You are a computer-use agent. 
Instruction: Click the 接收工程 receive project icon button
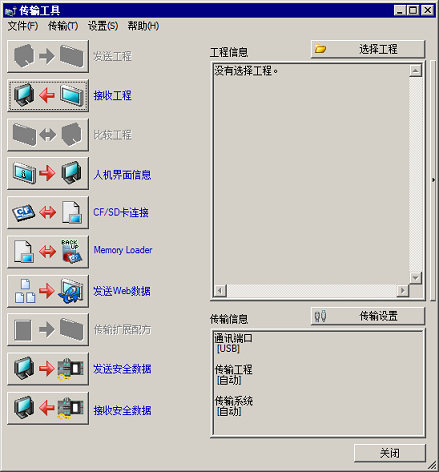click(48, 96)
